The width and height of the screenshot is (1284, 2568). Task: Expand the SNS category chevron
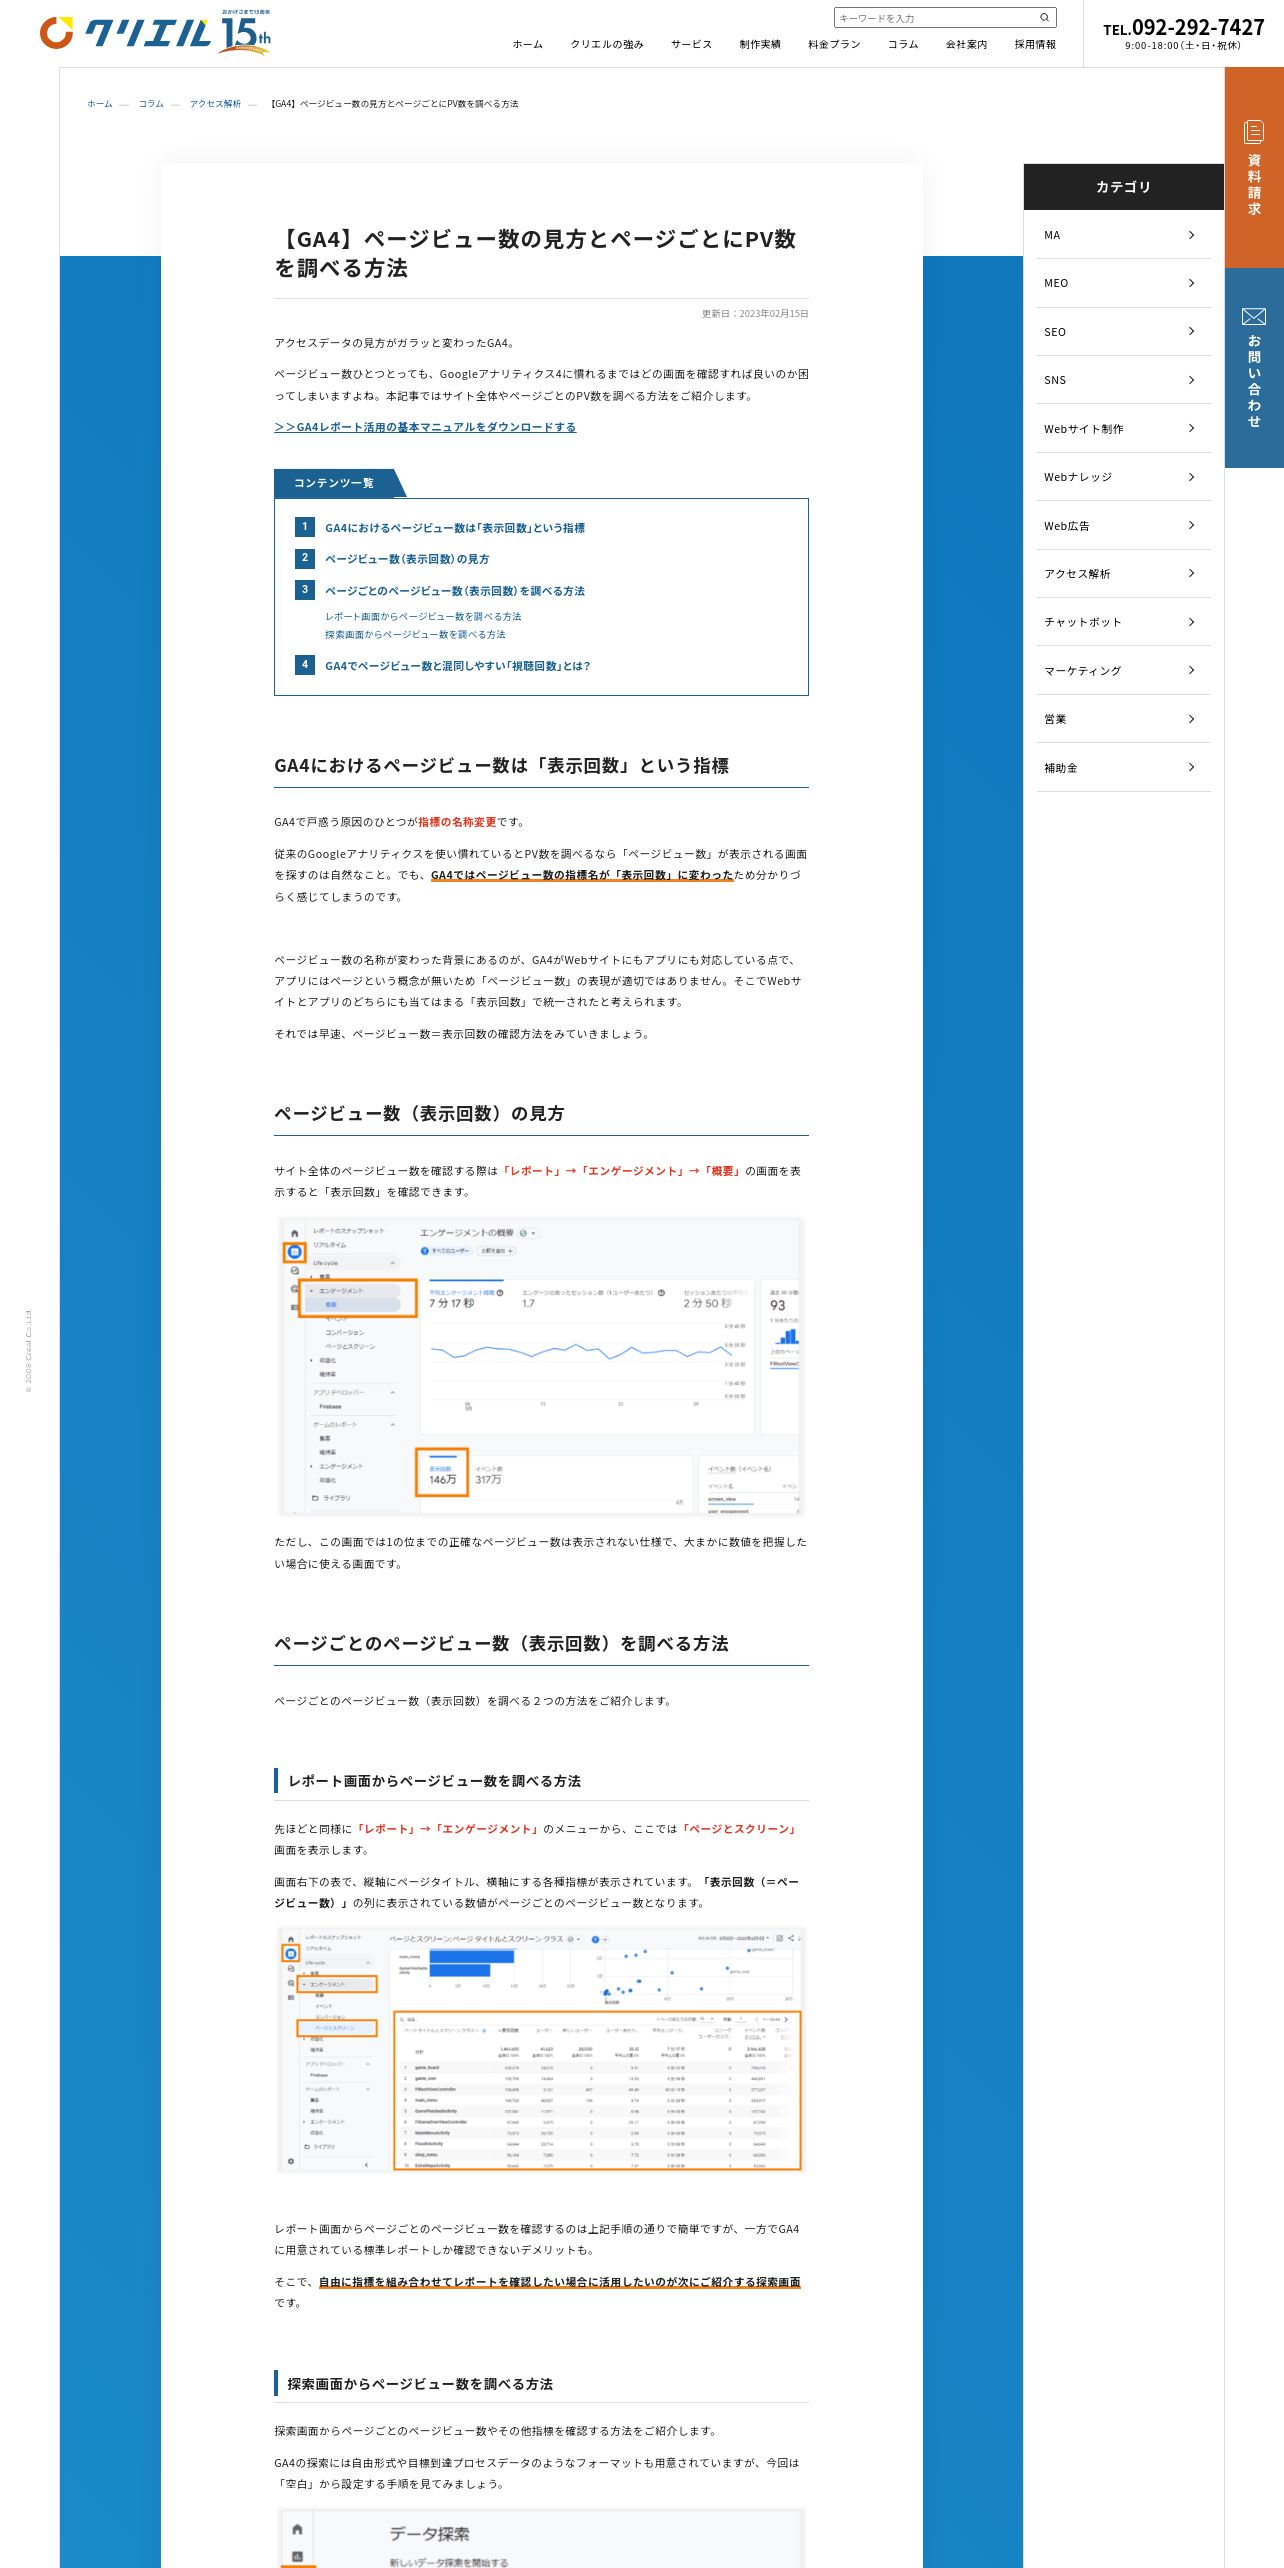1191,380
